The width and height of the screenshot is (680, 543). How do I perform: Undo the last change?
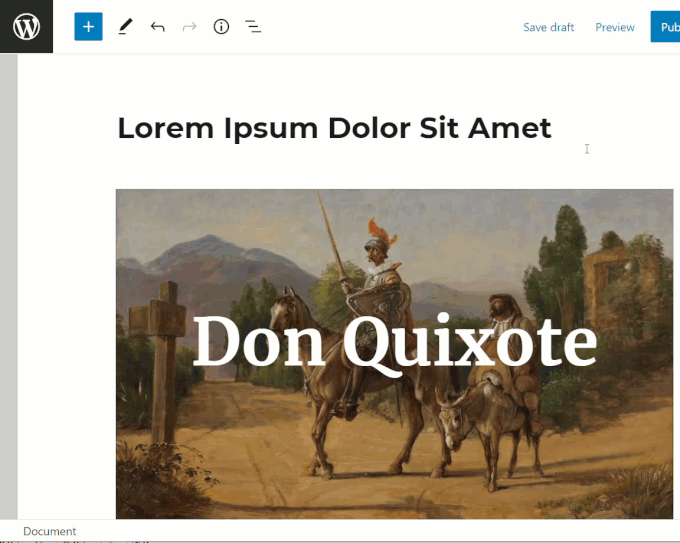coord(158,27)
